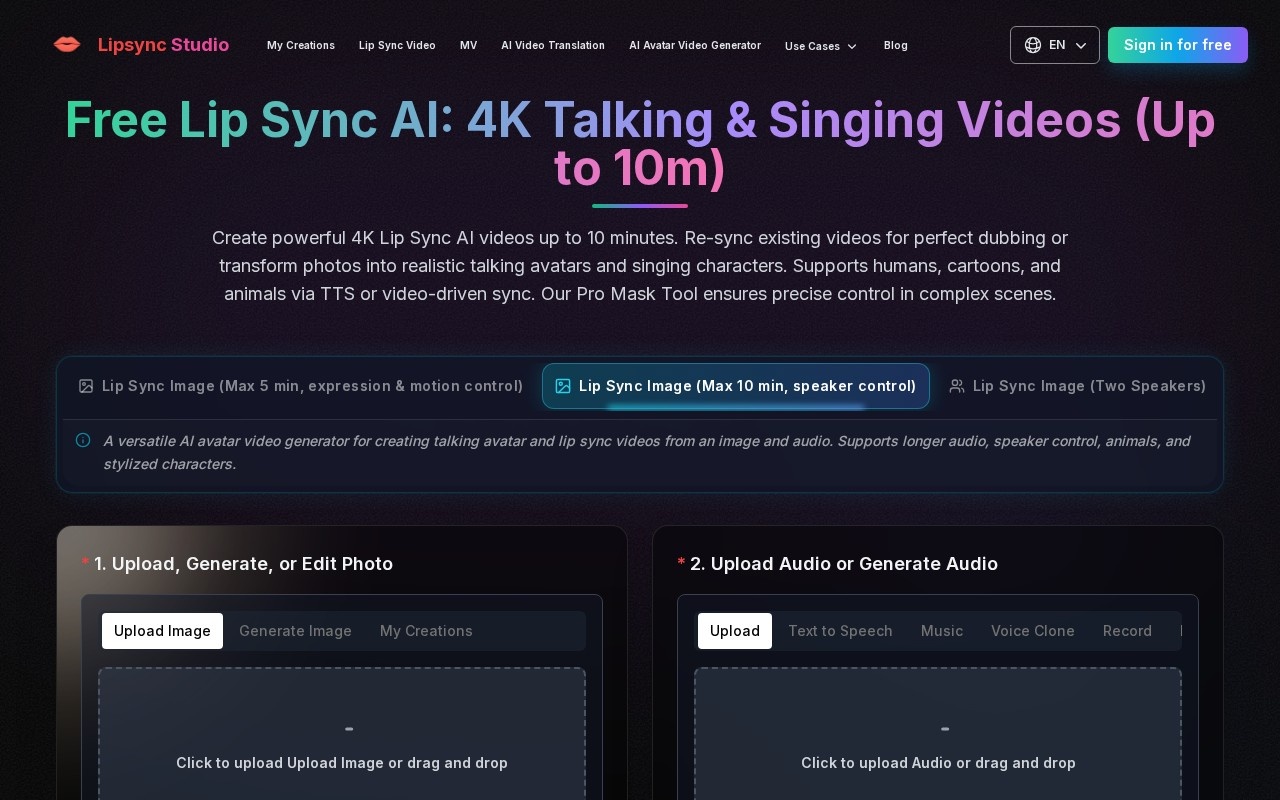Select Lip Sync Image Max 10 min tab
Image resolution: width=1280 pixels, height=800 pixels.
736,386
